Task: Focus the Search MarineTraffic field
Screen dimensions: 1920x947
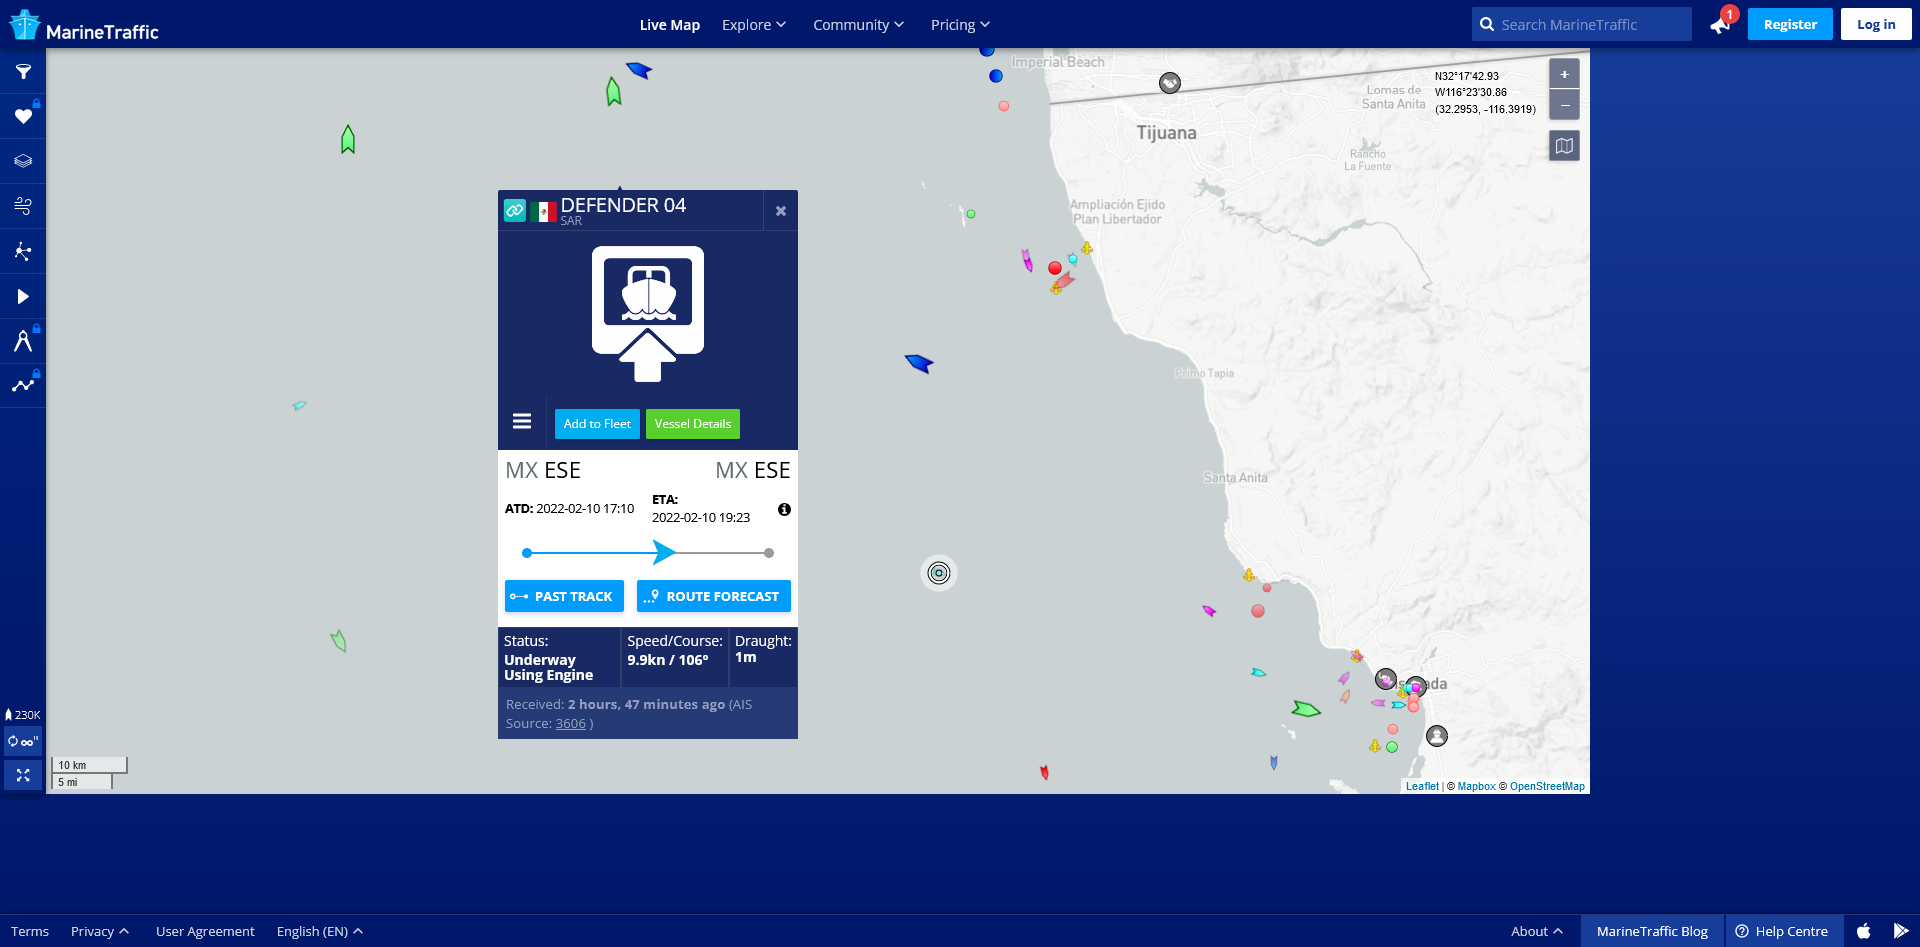Action: pos(1582,24)
